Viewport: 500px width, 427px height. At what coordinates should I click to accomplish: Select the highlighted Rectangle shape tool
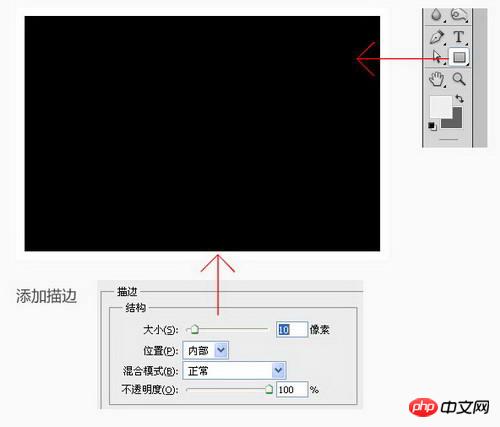[459, 57]
